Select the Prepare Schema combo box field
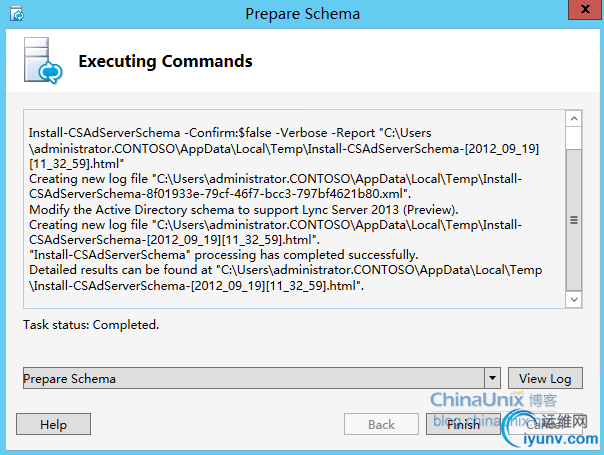The width and height of the screenshot is (604, 455). 262,378
